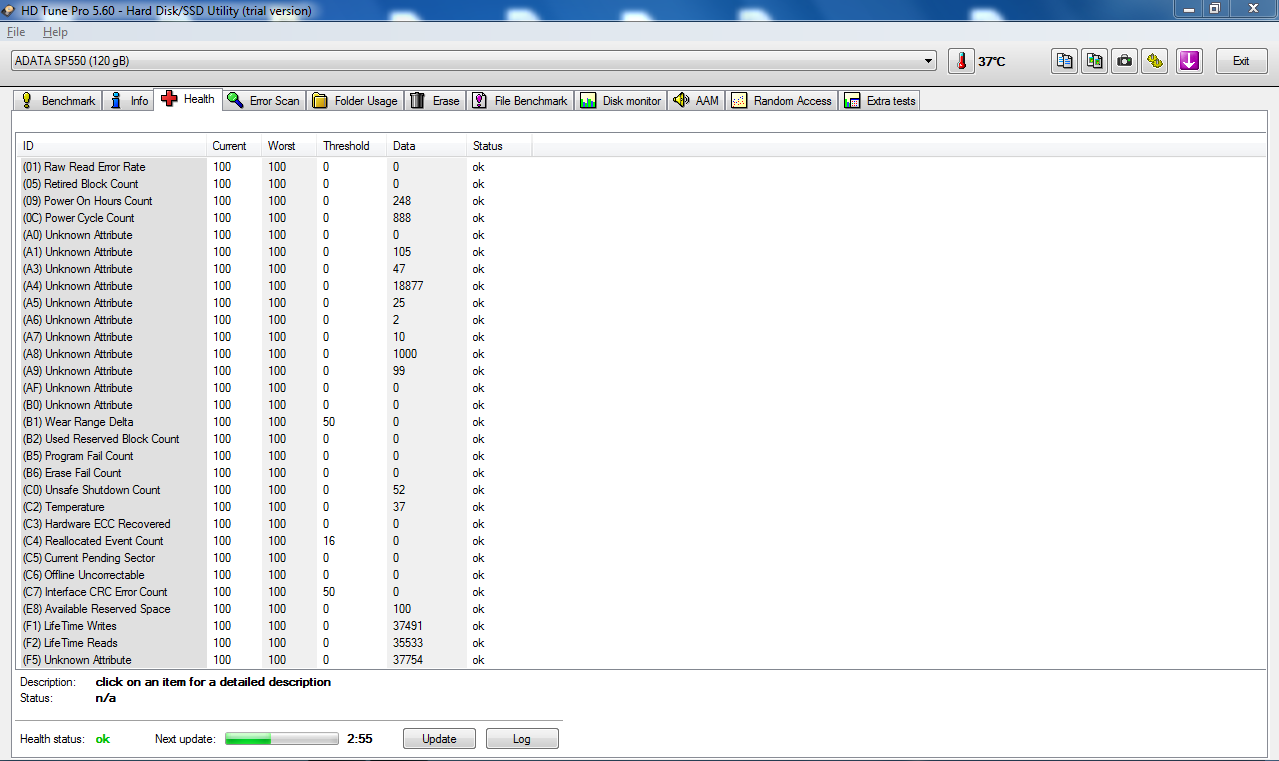Click the Current column header
Image resolution: width=1279 pixels, height=761 pixels.
[x=234, y=146]
